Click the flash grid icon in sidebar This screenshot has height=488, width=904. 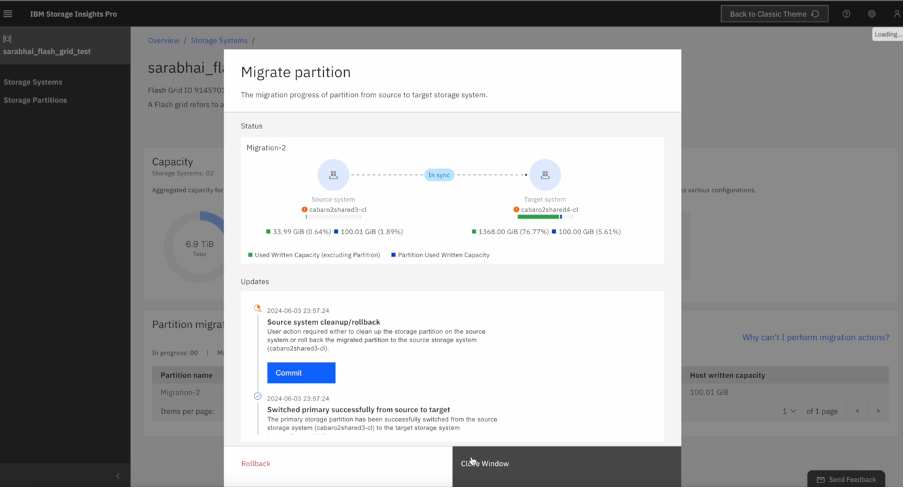[x=7, y=39]
